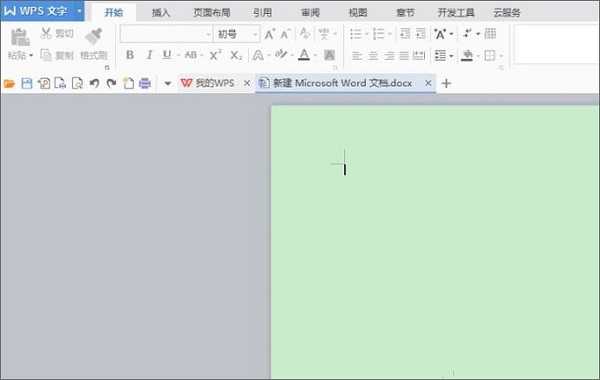Click the Save floppy disk icon

(x=27, y=83)
